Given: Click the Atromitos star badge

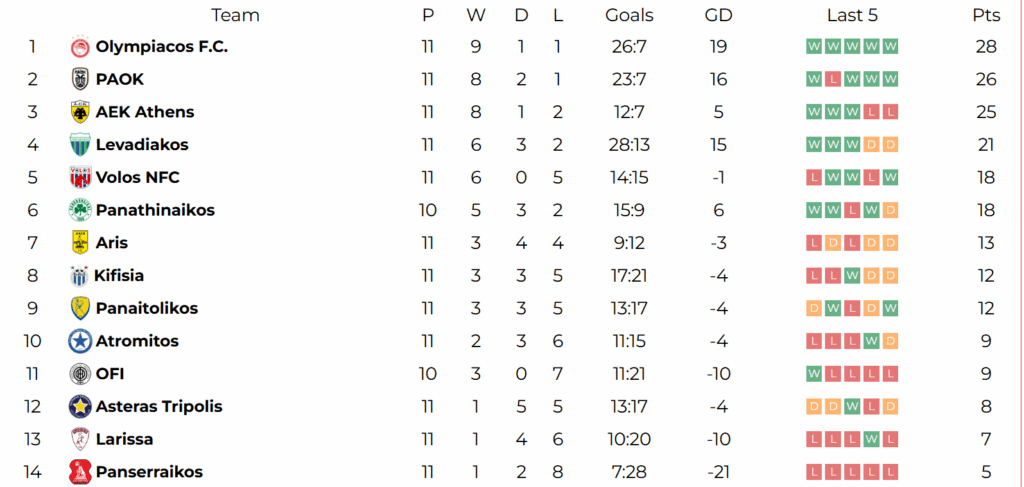Looking at the screenshot, I should click(80, 341).
